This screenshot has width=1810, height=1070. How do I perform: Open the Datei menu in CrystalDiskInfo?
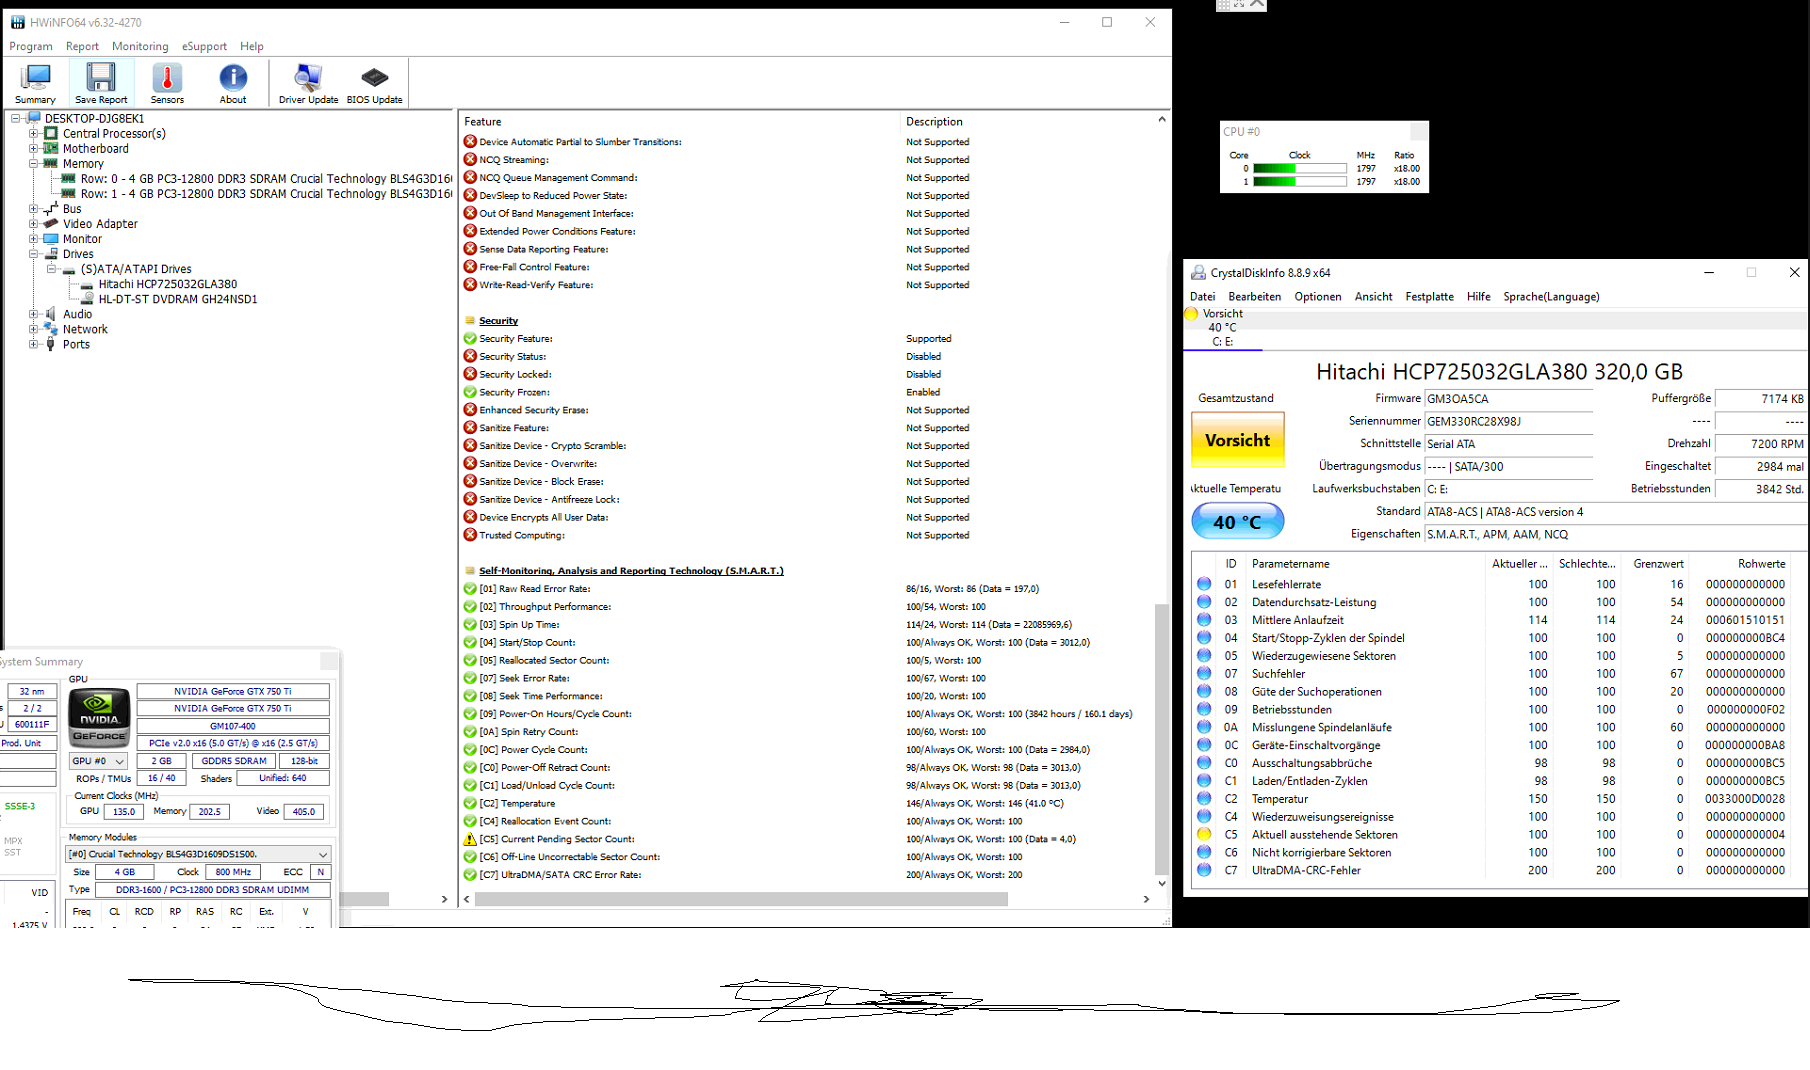pos(1203,297)
